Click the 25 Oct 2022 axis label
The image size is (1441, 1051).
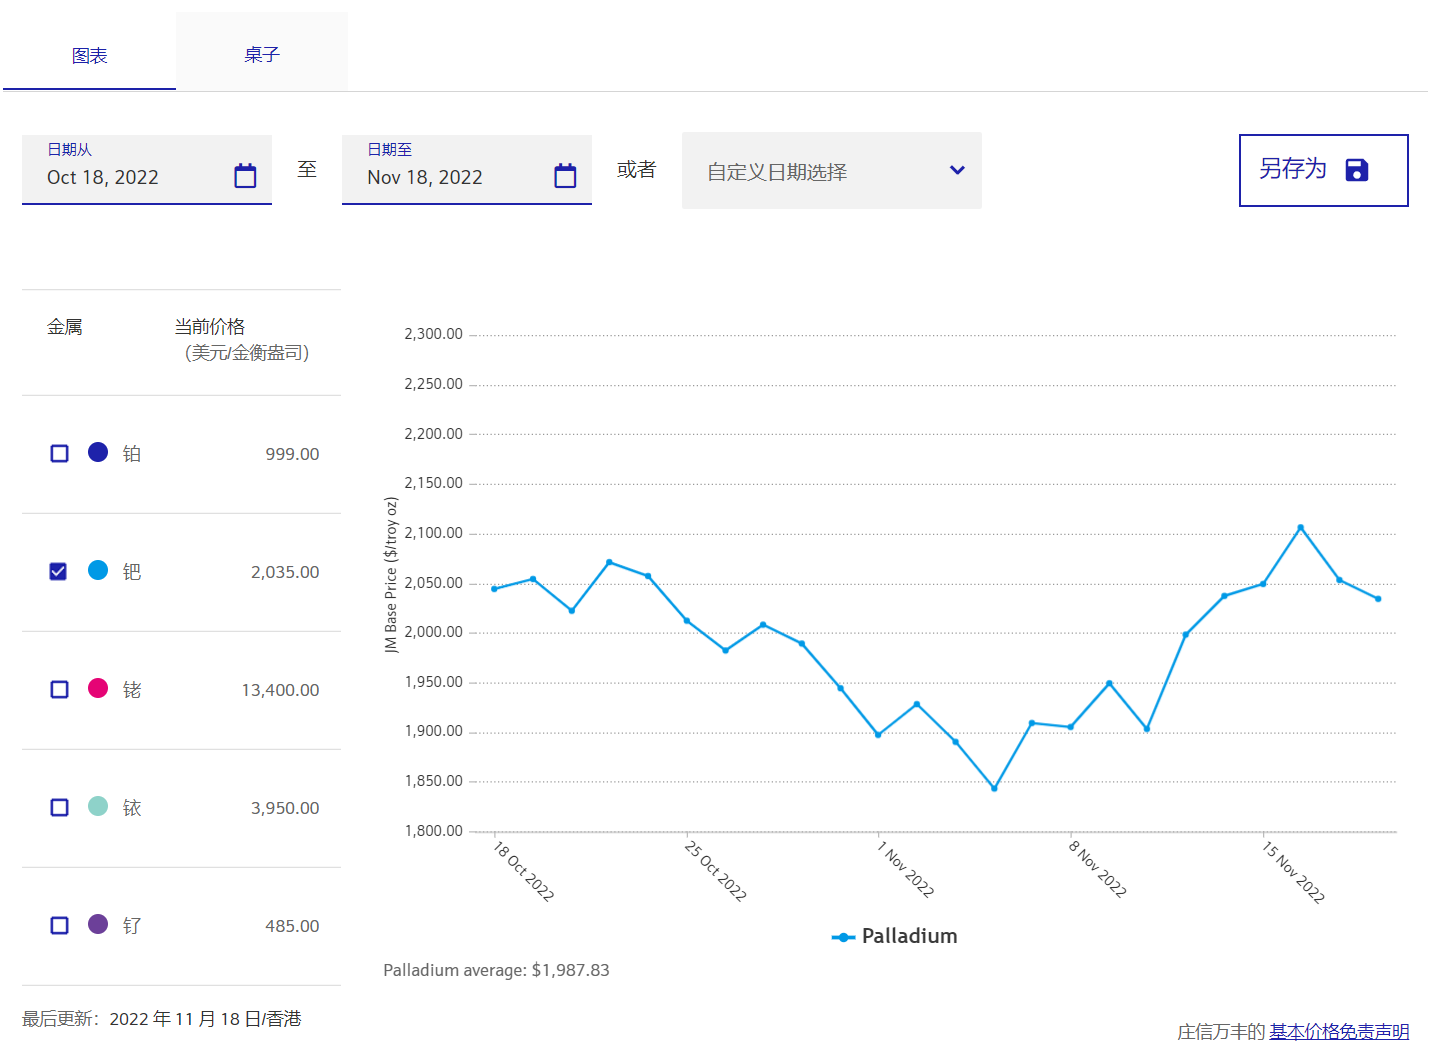716,870
